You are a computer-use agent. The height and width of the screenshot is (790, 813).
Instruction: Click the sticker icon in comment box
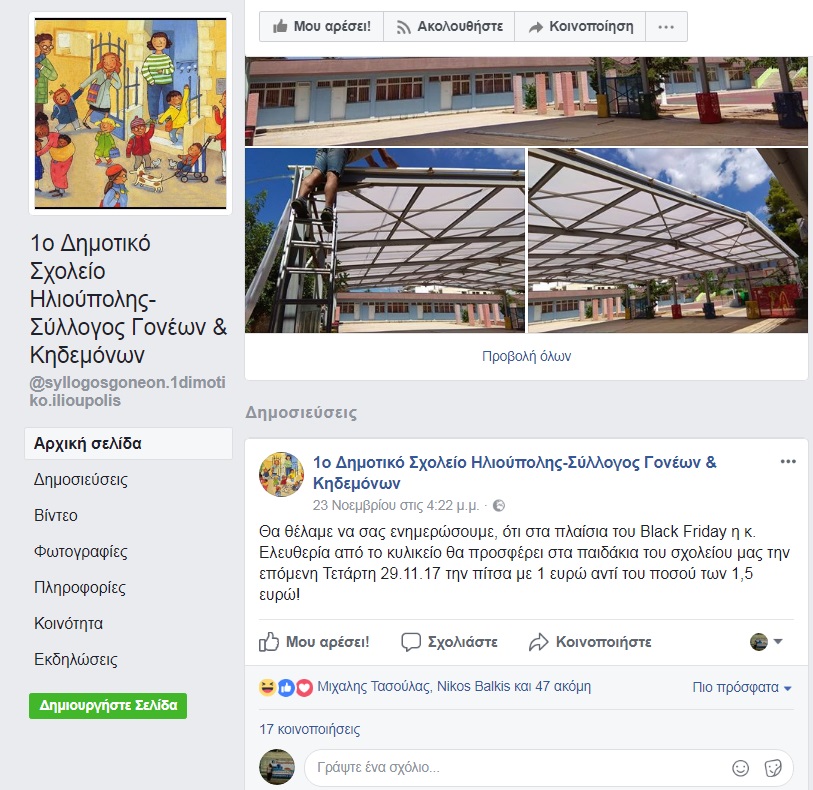[x=773, y=768]
